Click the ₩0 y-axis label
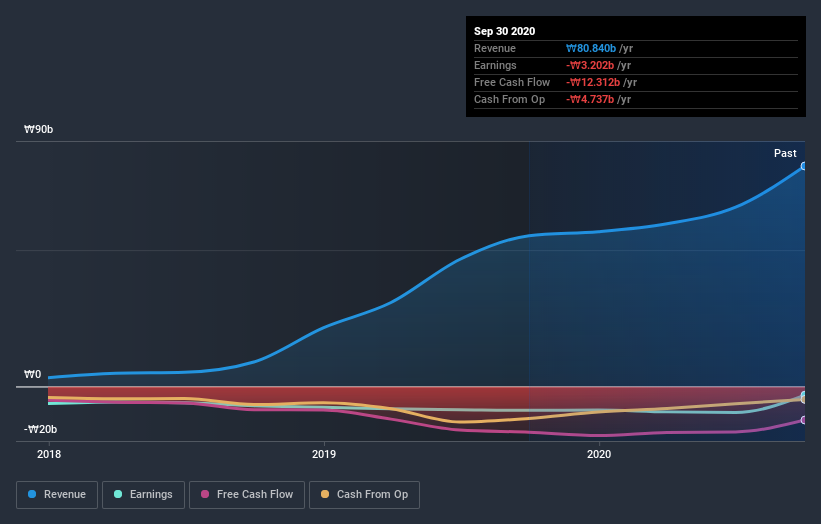This screenshot has width=821, height=524. click(32, 374)
